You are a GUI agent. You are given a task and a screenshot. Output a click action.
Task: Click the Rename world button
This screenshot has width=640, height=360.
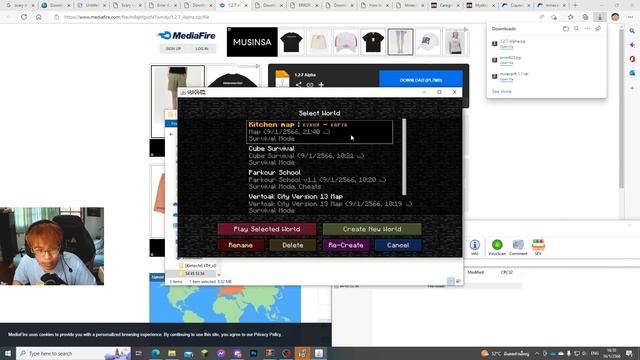[x=240, y=245]
